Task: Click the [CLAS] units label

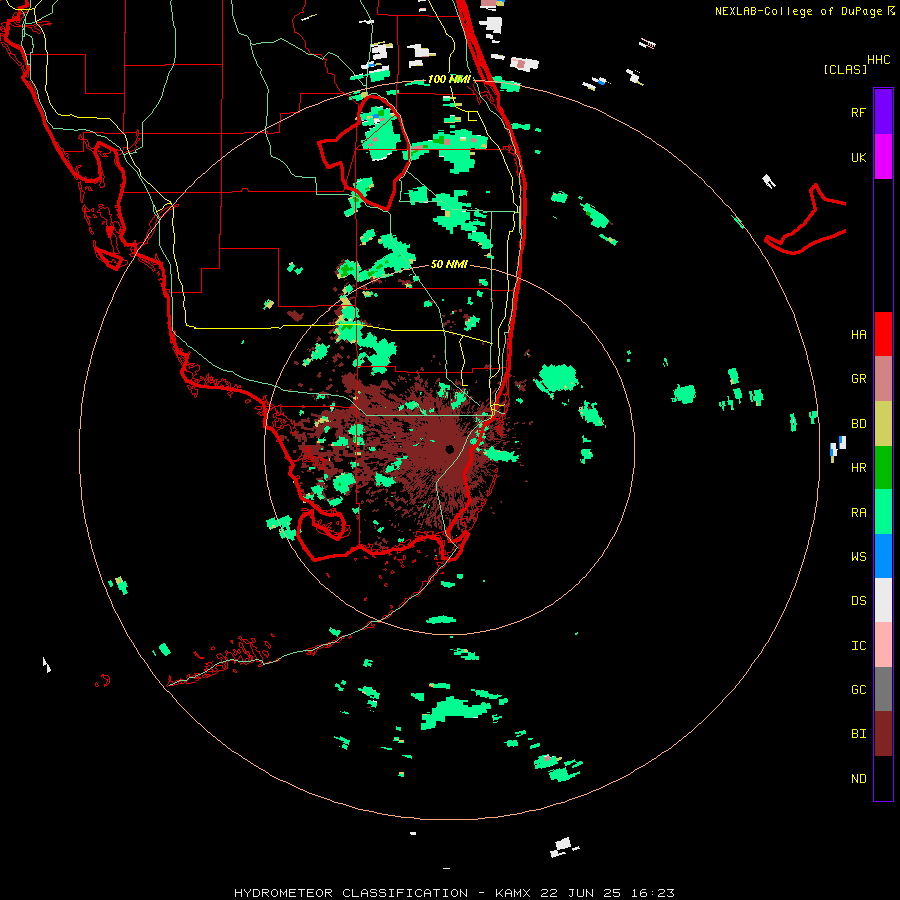Action: click(845, 69)
